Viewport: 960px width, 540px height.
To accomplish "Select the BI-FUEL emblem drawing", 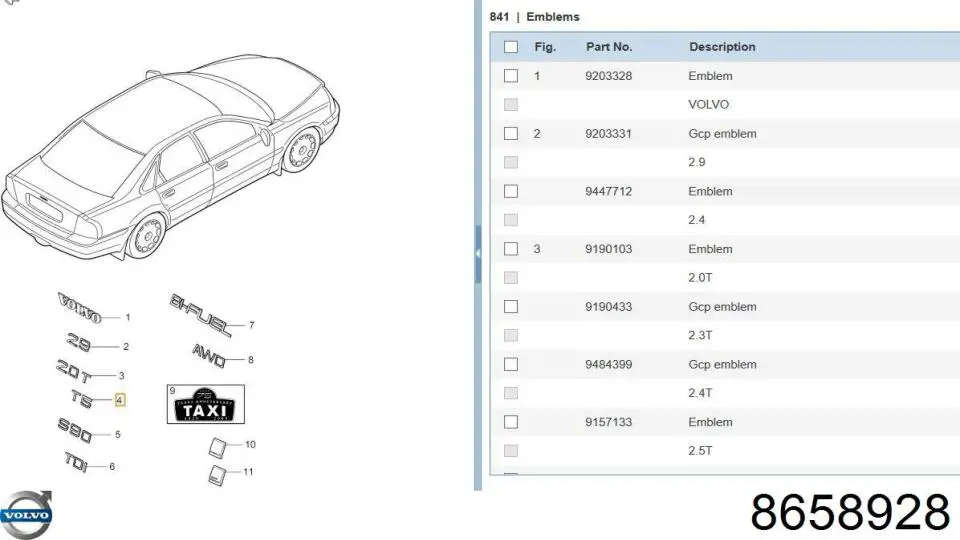I will pyautogui.click(x=200, y=315).
